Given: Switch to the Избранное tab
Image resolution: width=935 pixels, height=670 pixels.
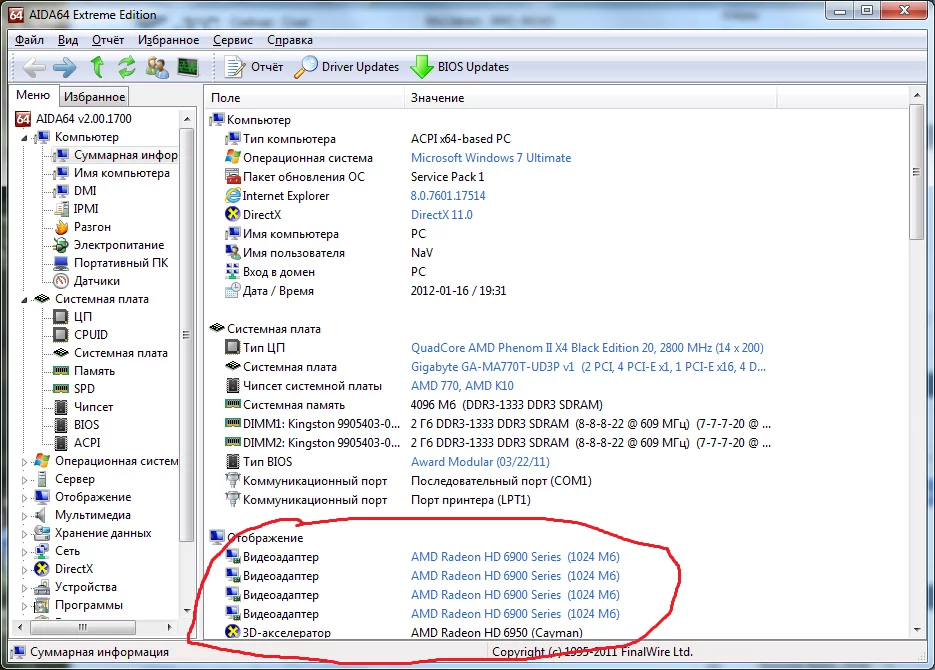Looking at the screenshot, I should pyautogui.click(x=94, y=96).
